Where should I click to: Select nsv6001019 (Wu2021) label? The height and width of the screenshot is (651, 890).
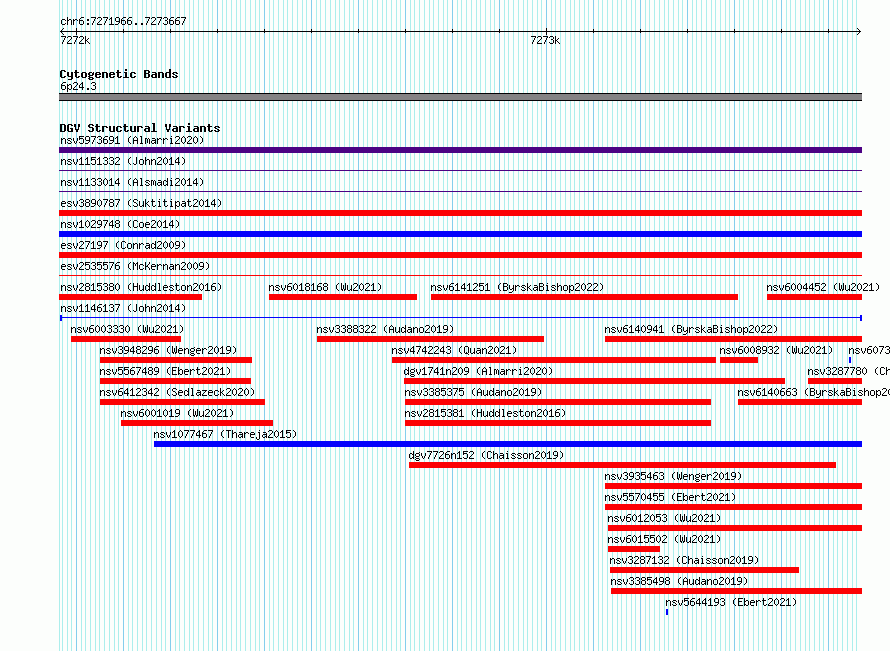(177, 413)
